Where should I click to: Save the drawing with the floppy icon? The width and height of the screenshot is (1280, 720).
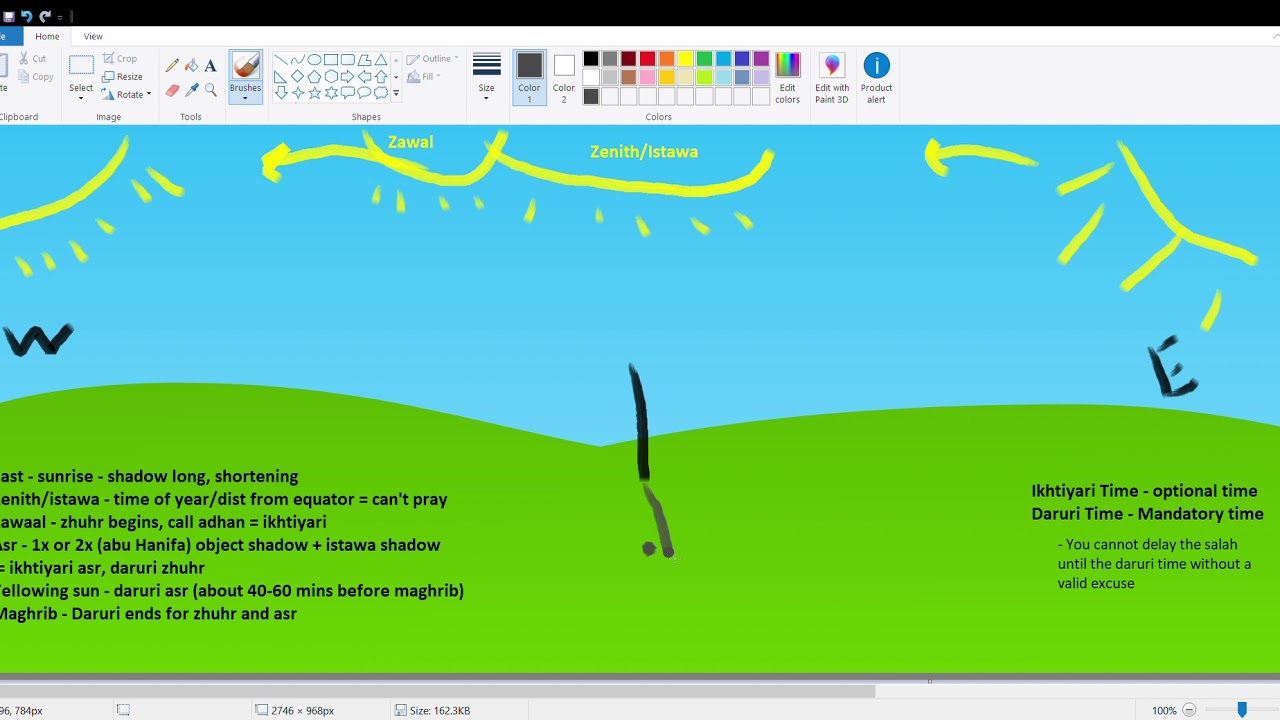click(x=9, y=16)
